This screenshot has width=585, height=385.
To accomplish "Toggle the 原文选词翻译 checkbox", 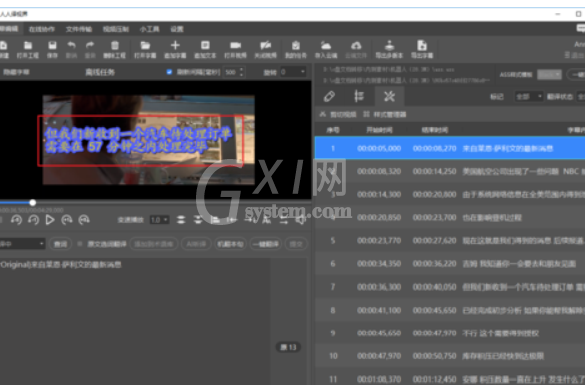I will pos(79,244).
